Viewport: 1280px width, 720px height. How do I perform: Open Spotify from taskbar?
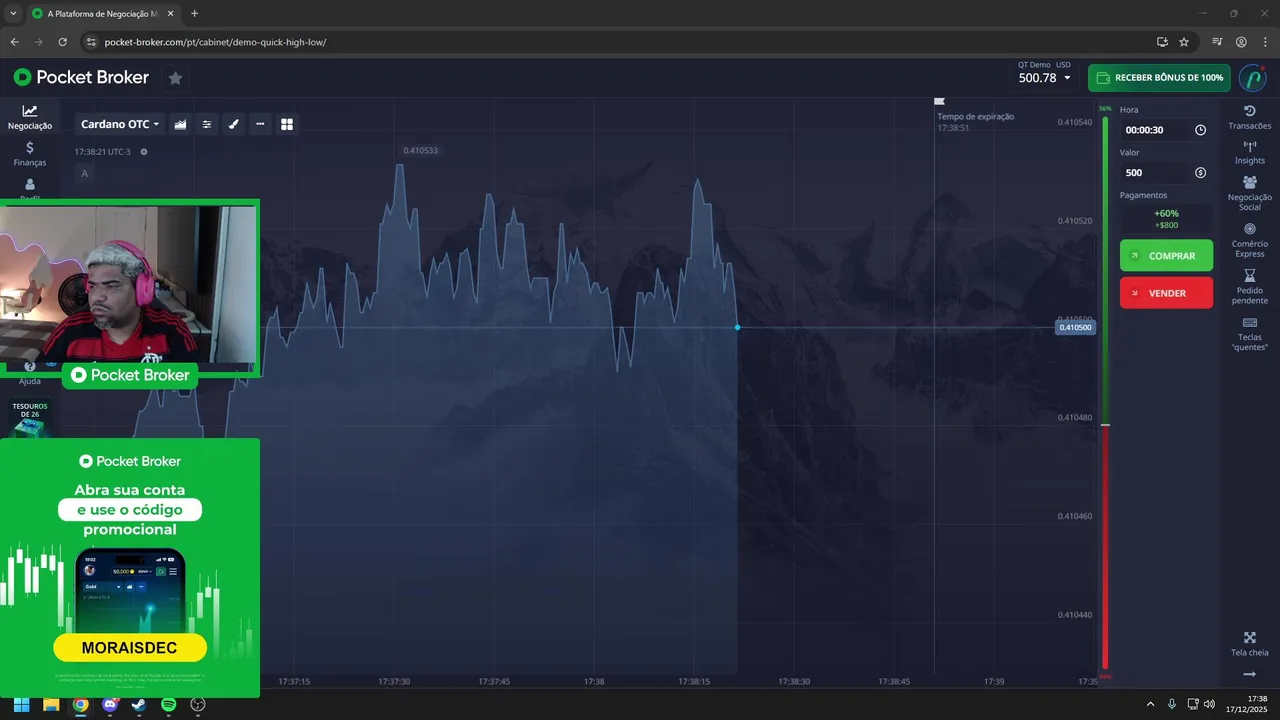pos(168,705)
